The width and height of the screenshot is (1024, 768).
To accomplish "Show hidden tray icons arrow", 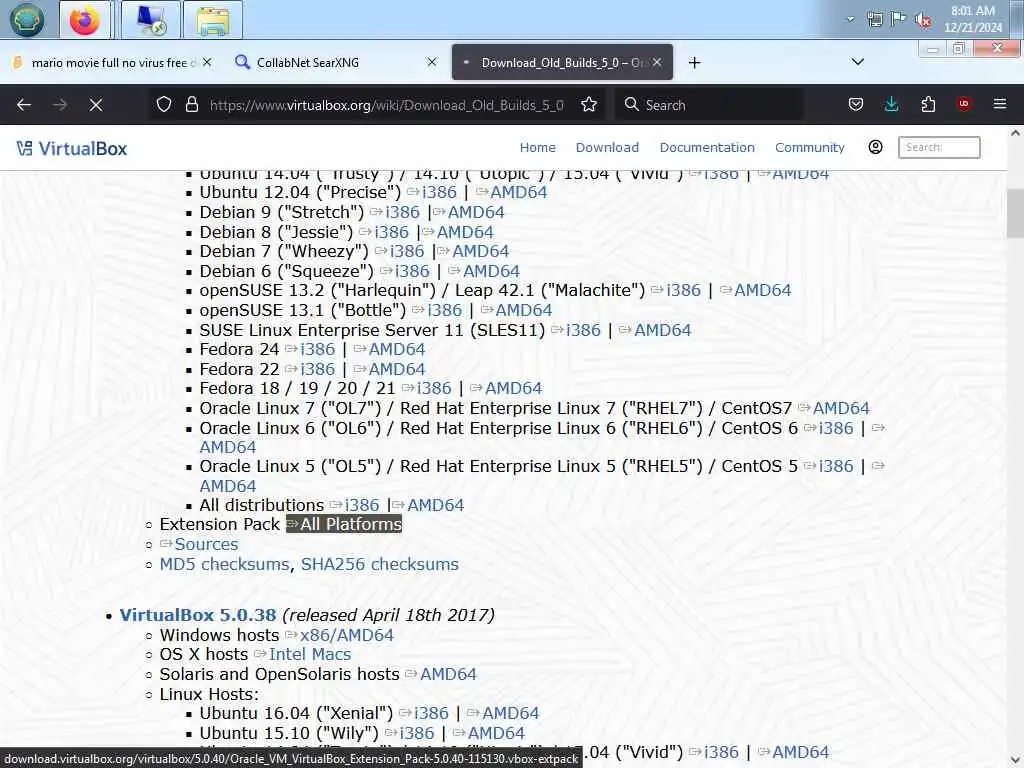I will tap(850, 20).
